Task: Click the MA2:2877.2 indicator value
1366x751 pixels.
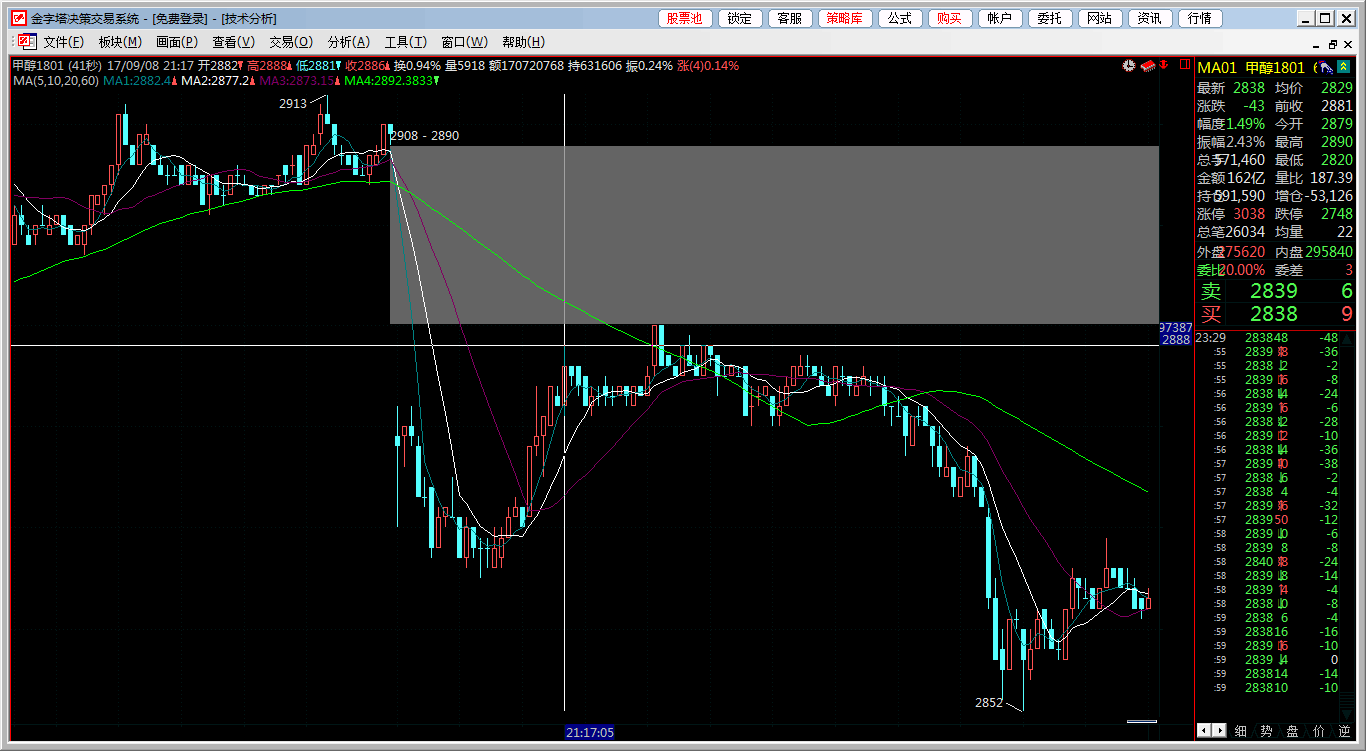Action: [216, 81]
